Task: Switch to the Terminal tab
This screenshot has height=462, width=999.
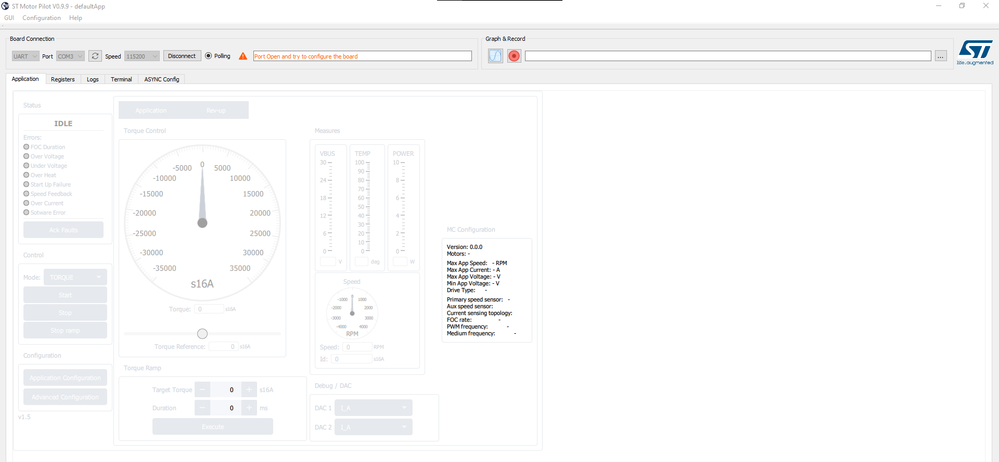Action: (121, 80)
